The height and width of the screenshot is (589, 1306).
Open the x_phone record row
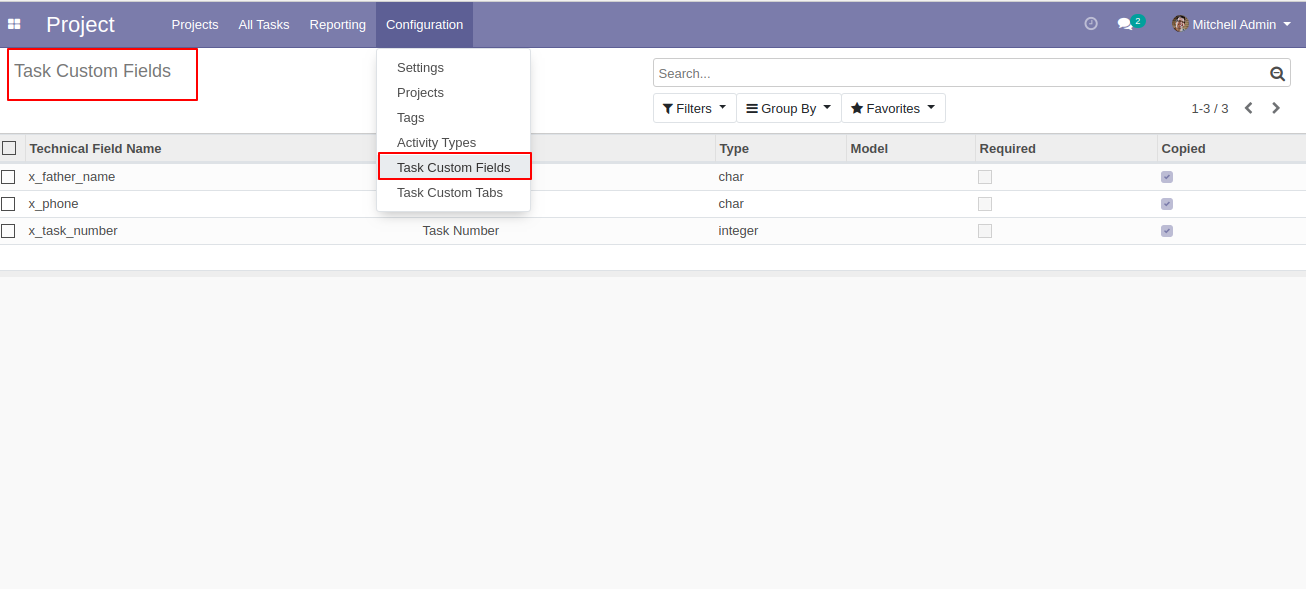tap(653, 204)
